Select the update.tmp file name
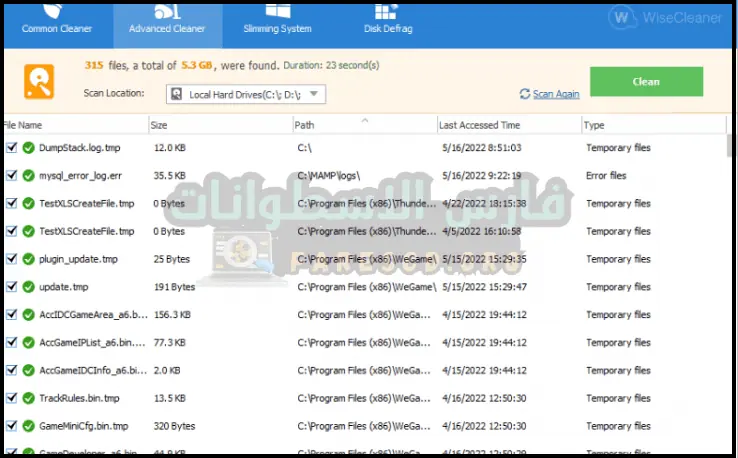738x458 pixels. click(64, 287)
